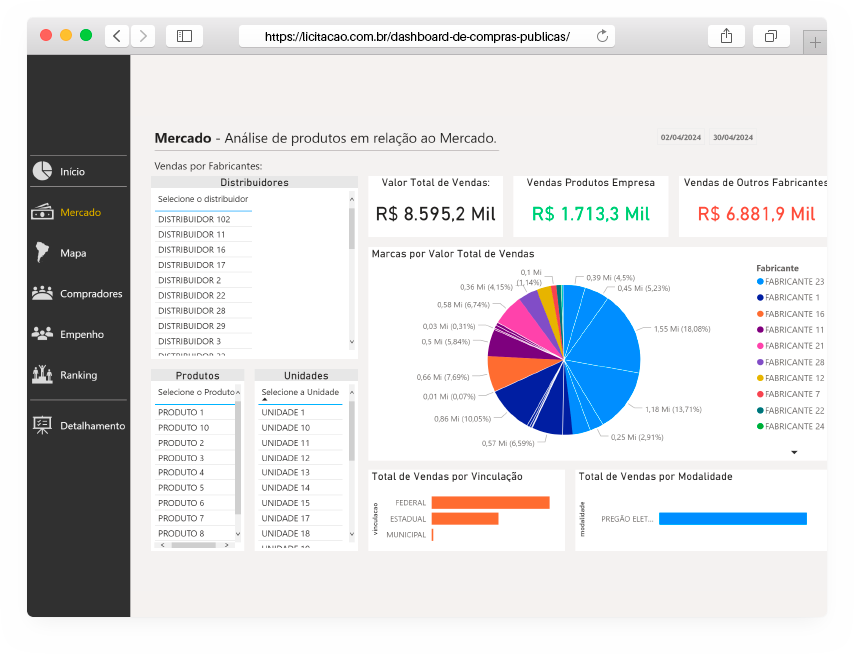Click the start date 02/04/2024 field

click(681, 137)
